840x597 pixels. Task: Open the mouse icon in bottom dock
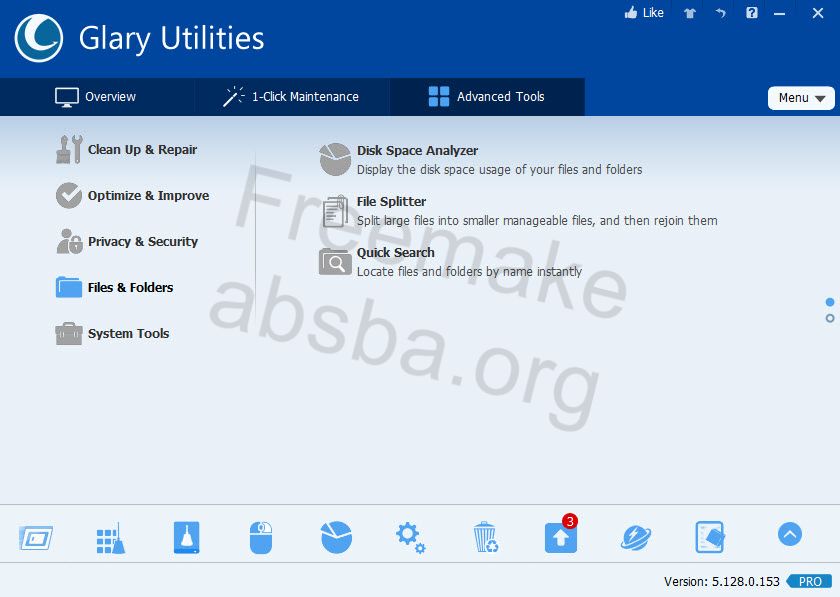(261, 538)
